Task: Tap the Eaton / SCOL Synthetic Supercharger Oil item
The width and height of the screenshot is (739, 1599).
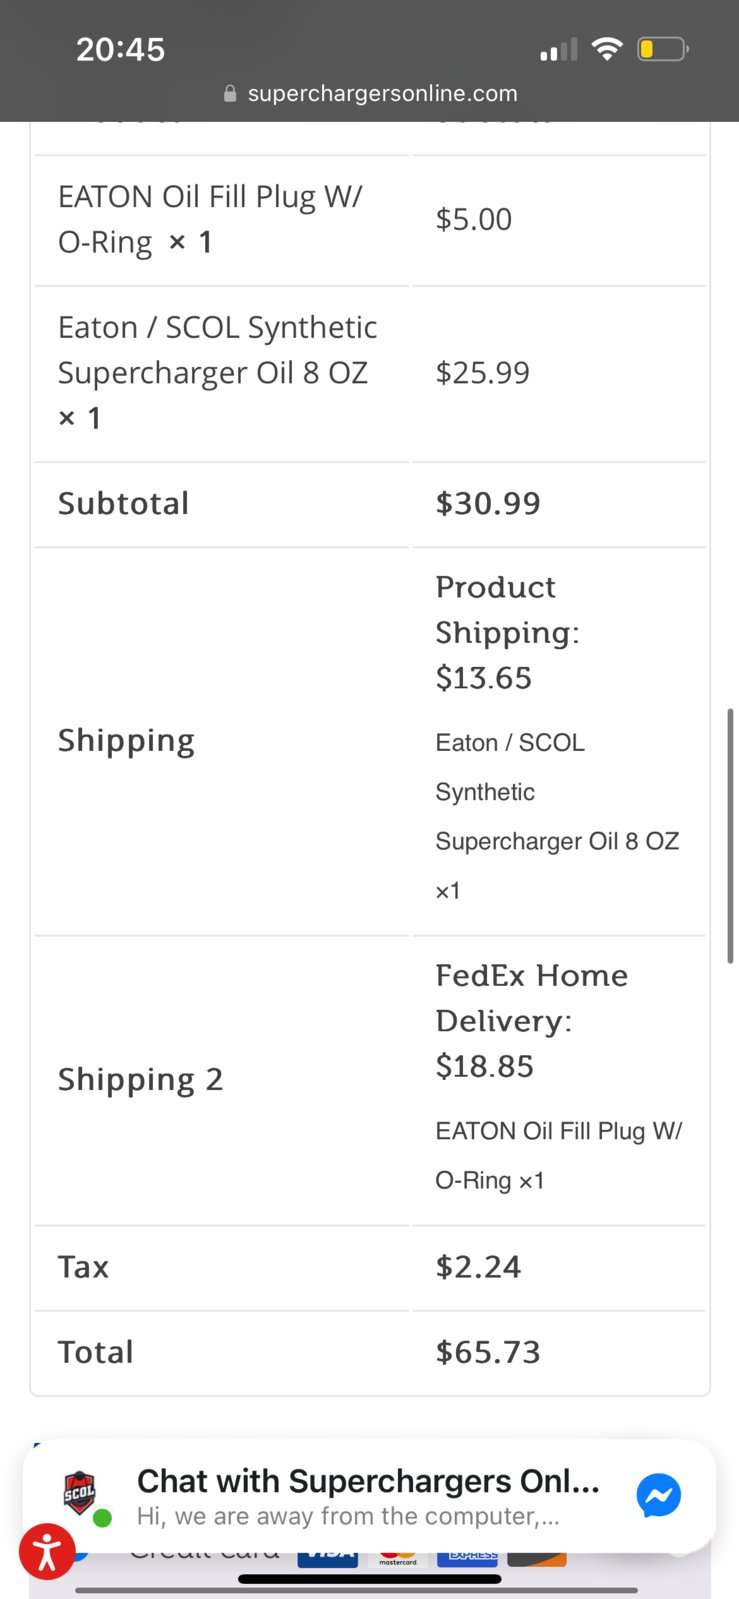Action: coord(217,372)
